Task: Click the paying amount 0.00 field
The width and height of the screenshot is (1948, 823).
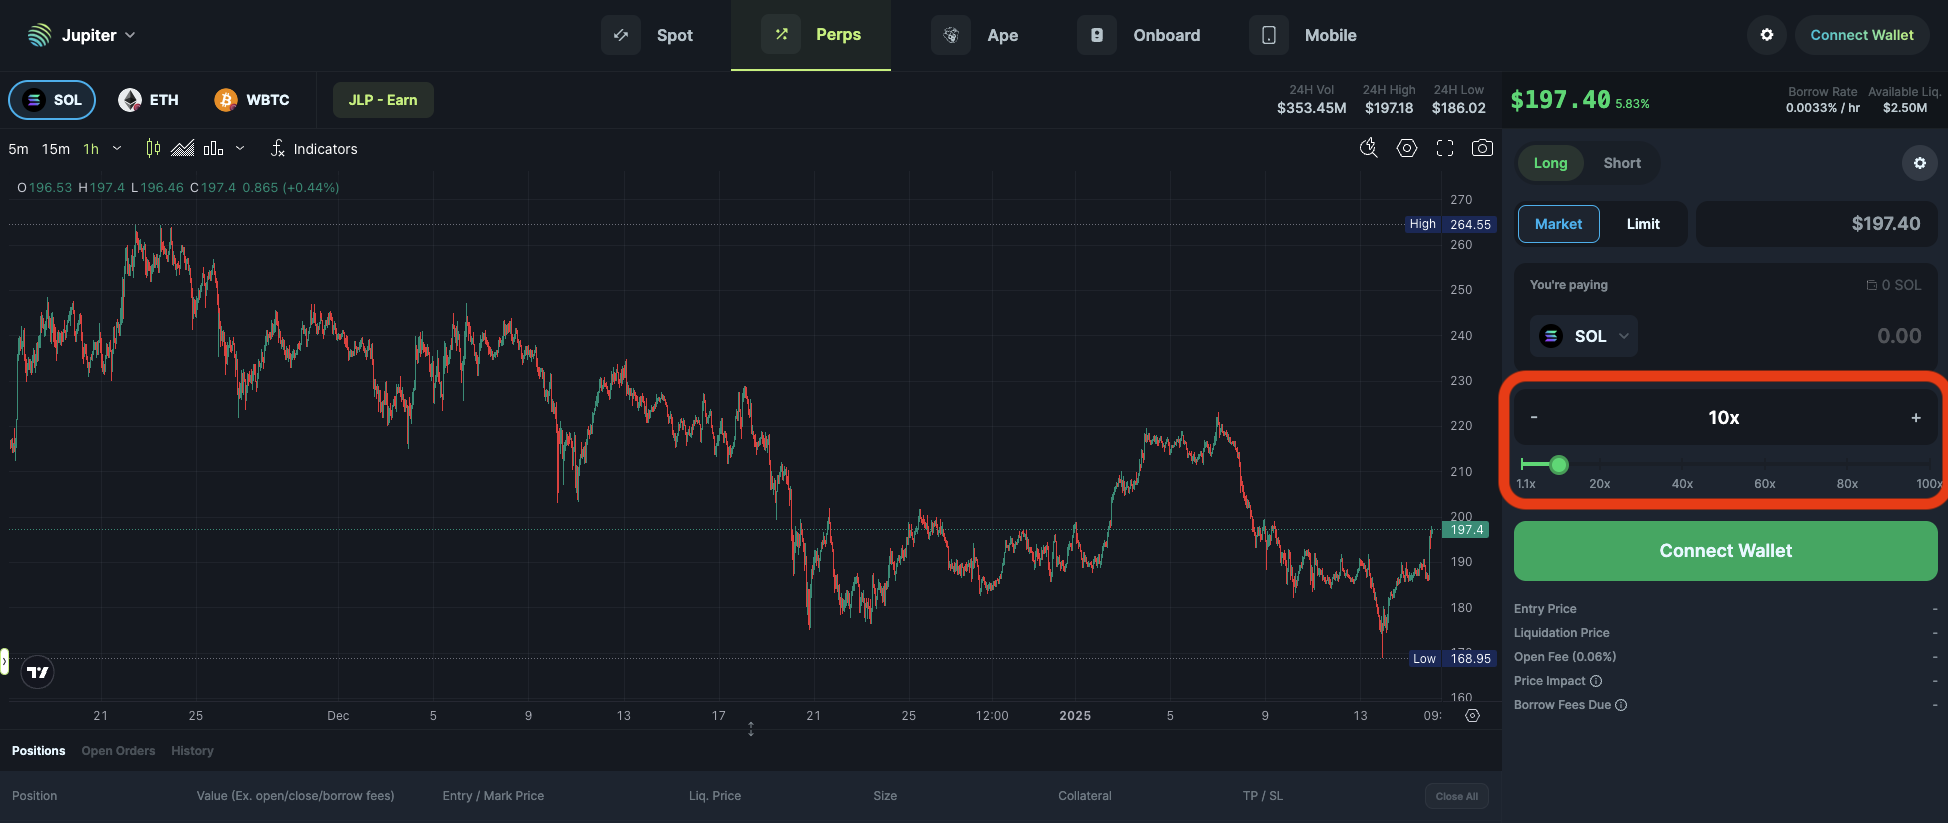Action: (1898, 336)
